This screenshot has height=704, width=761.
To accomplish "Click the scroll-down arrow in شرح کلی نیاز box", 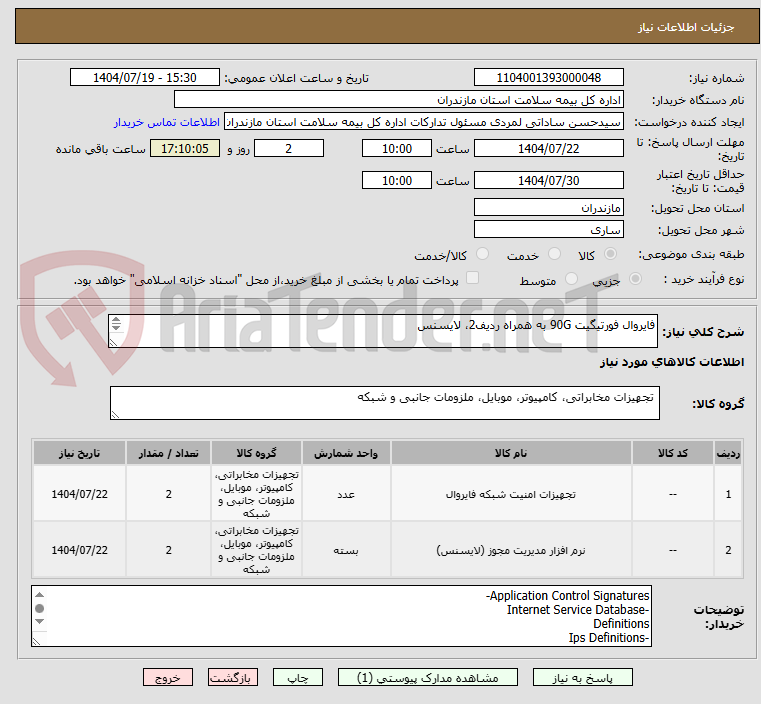I will coord(116,328).
